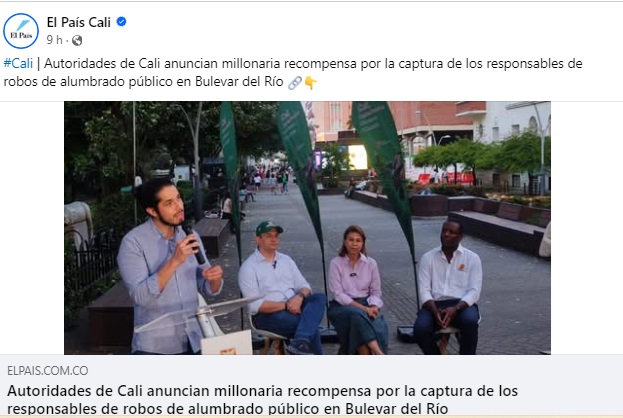Click the seated man in white shirt
623x418 pixels.
click(x=448, y=287)
